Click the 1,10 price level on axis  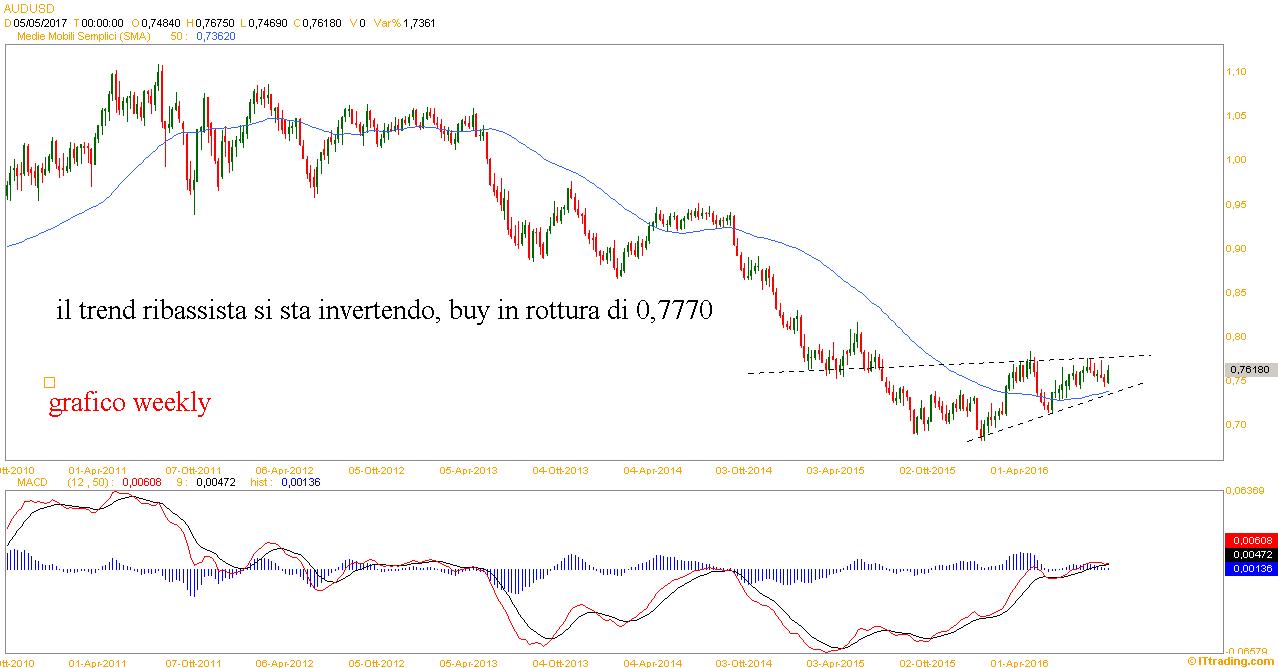[1236, 72]
